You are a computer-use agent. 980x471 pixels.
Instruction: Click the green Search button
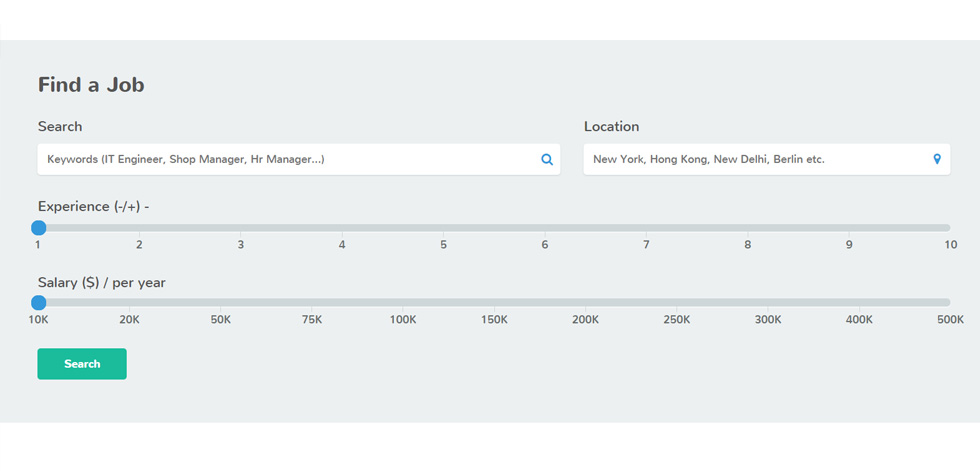(x=82, y=364)
